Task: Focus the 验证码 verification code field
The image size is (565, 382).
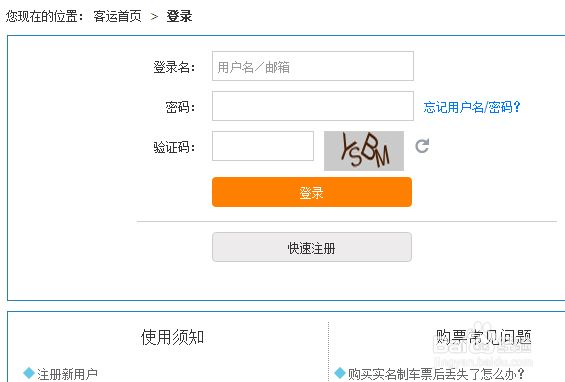Action: click(263, 146)
